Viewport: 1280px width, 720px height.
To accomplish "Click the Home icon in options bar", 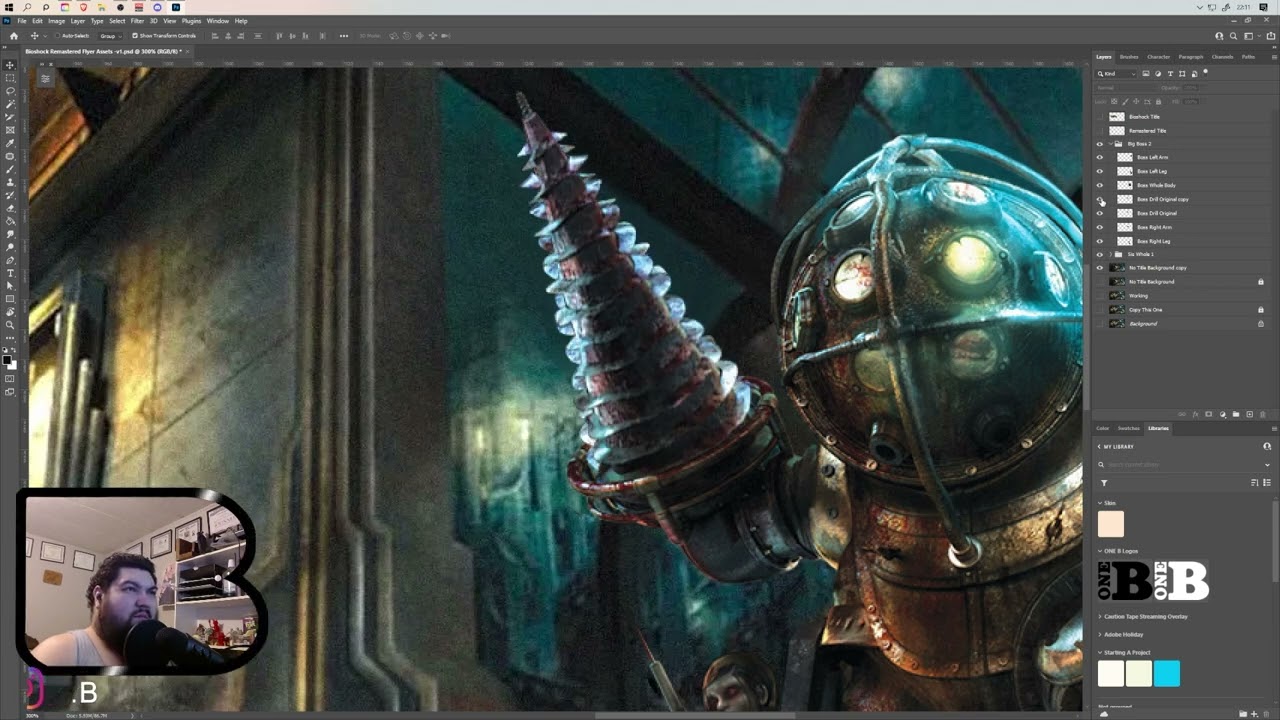I will (13, 36).
